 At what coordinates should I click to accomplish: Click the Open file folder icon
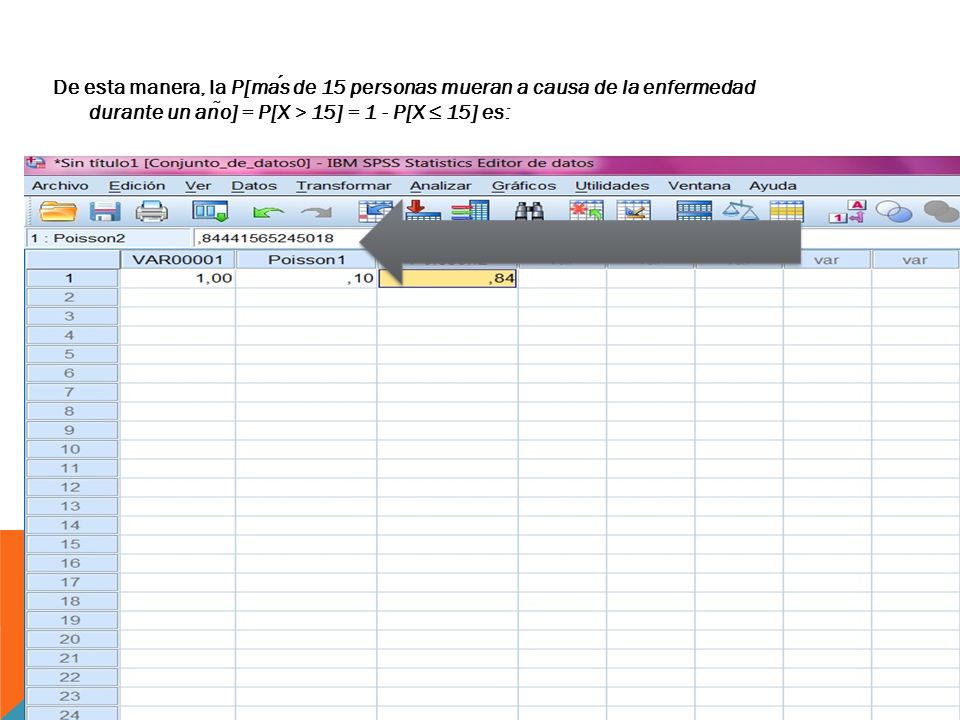58,212
